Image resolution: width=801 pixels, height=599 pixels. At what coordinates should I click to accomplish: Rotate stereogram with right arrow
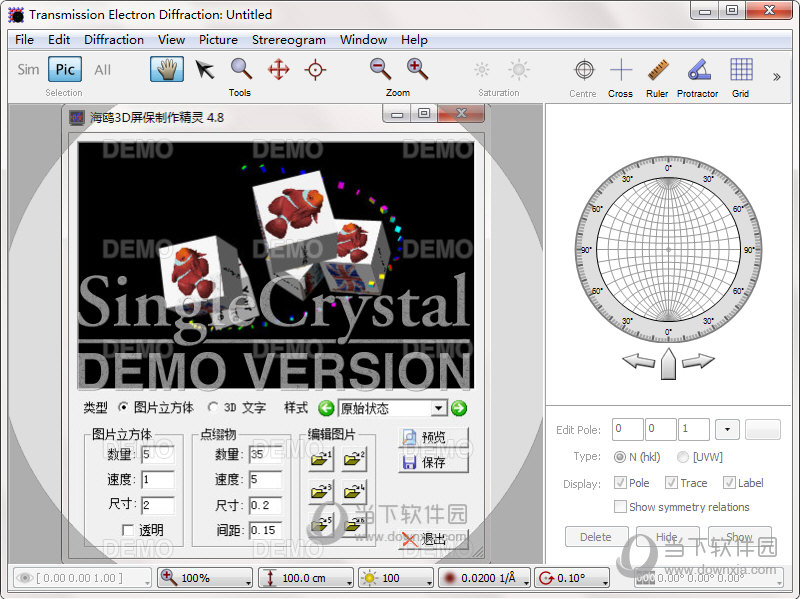click(x=698, y=361)
